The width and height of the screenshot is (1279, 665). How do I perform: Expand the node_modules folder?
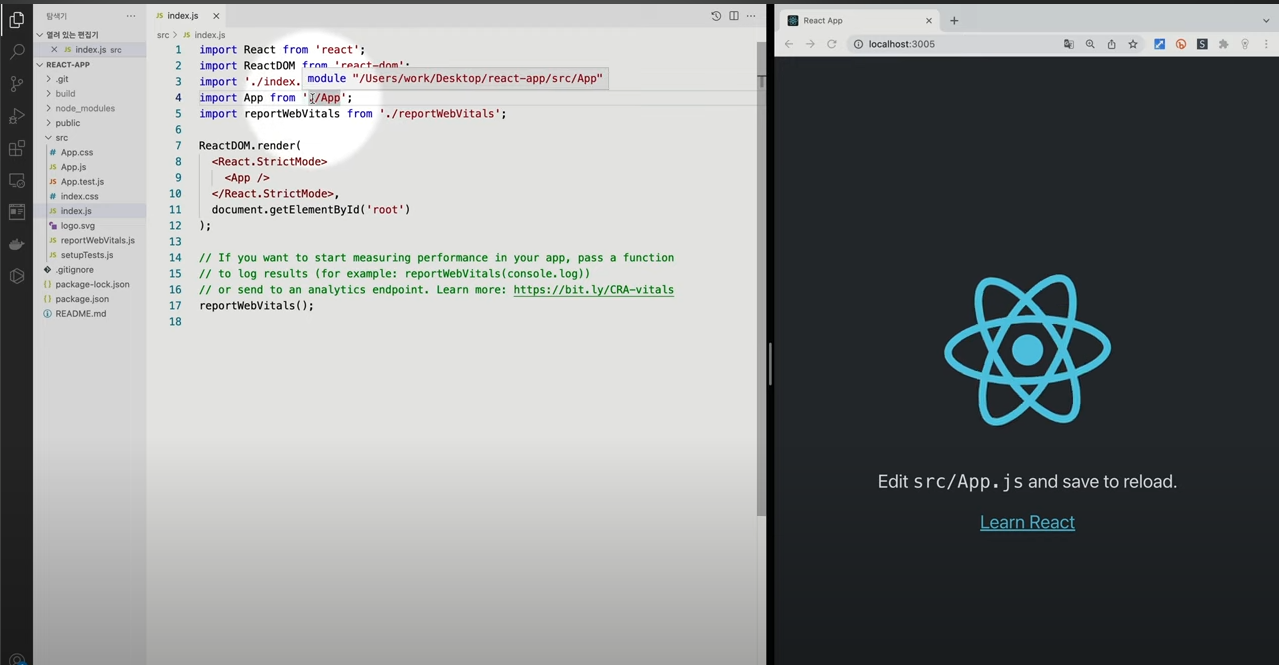(x=84, y=108)
